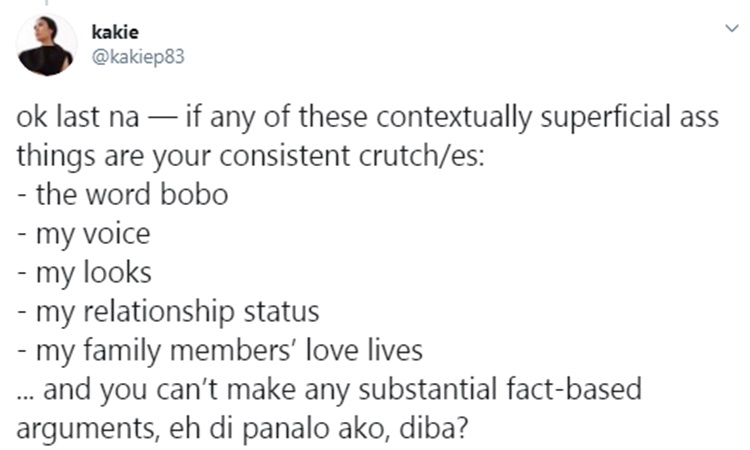Select the '- my relationship status' line
The image size is (750, 450).
[x=168, y=312]
